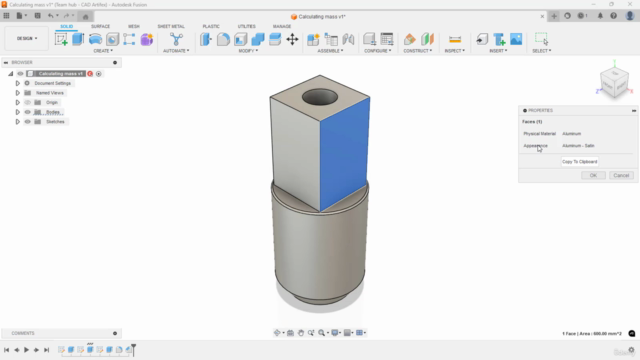Confirm Properties with OK
The width and height of the screenshot is (640, 360).
click(593, 175)
